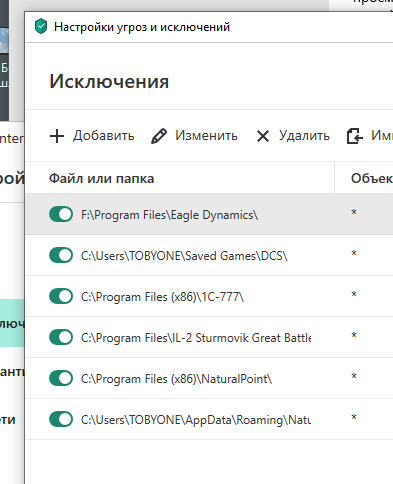This screenshot has width=393, height=484.
Task: Disable the 1C-777 exclusion switch
Action: tap(61, 296)
